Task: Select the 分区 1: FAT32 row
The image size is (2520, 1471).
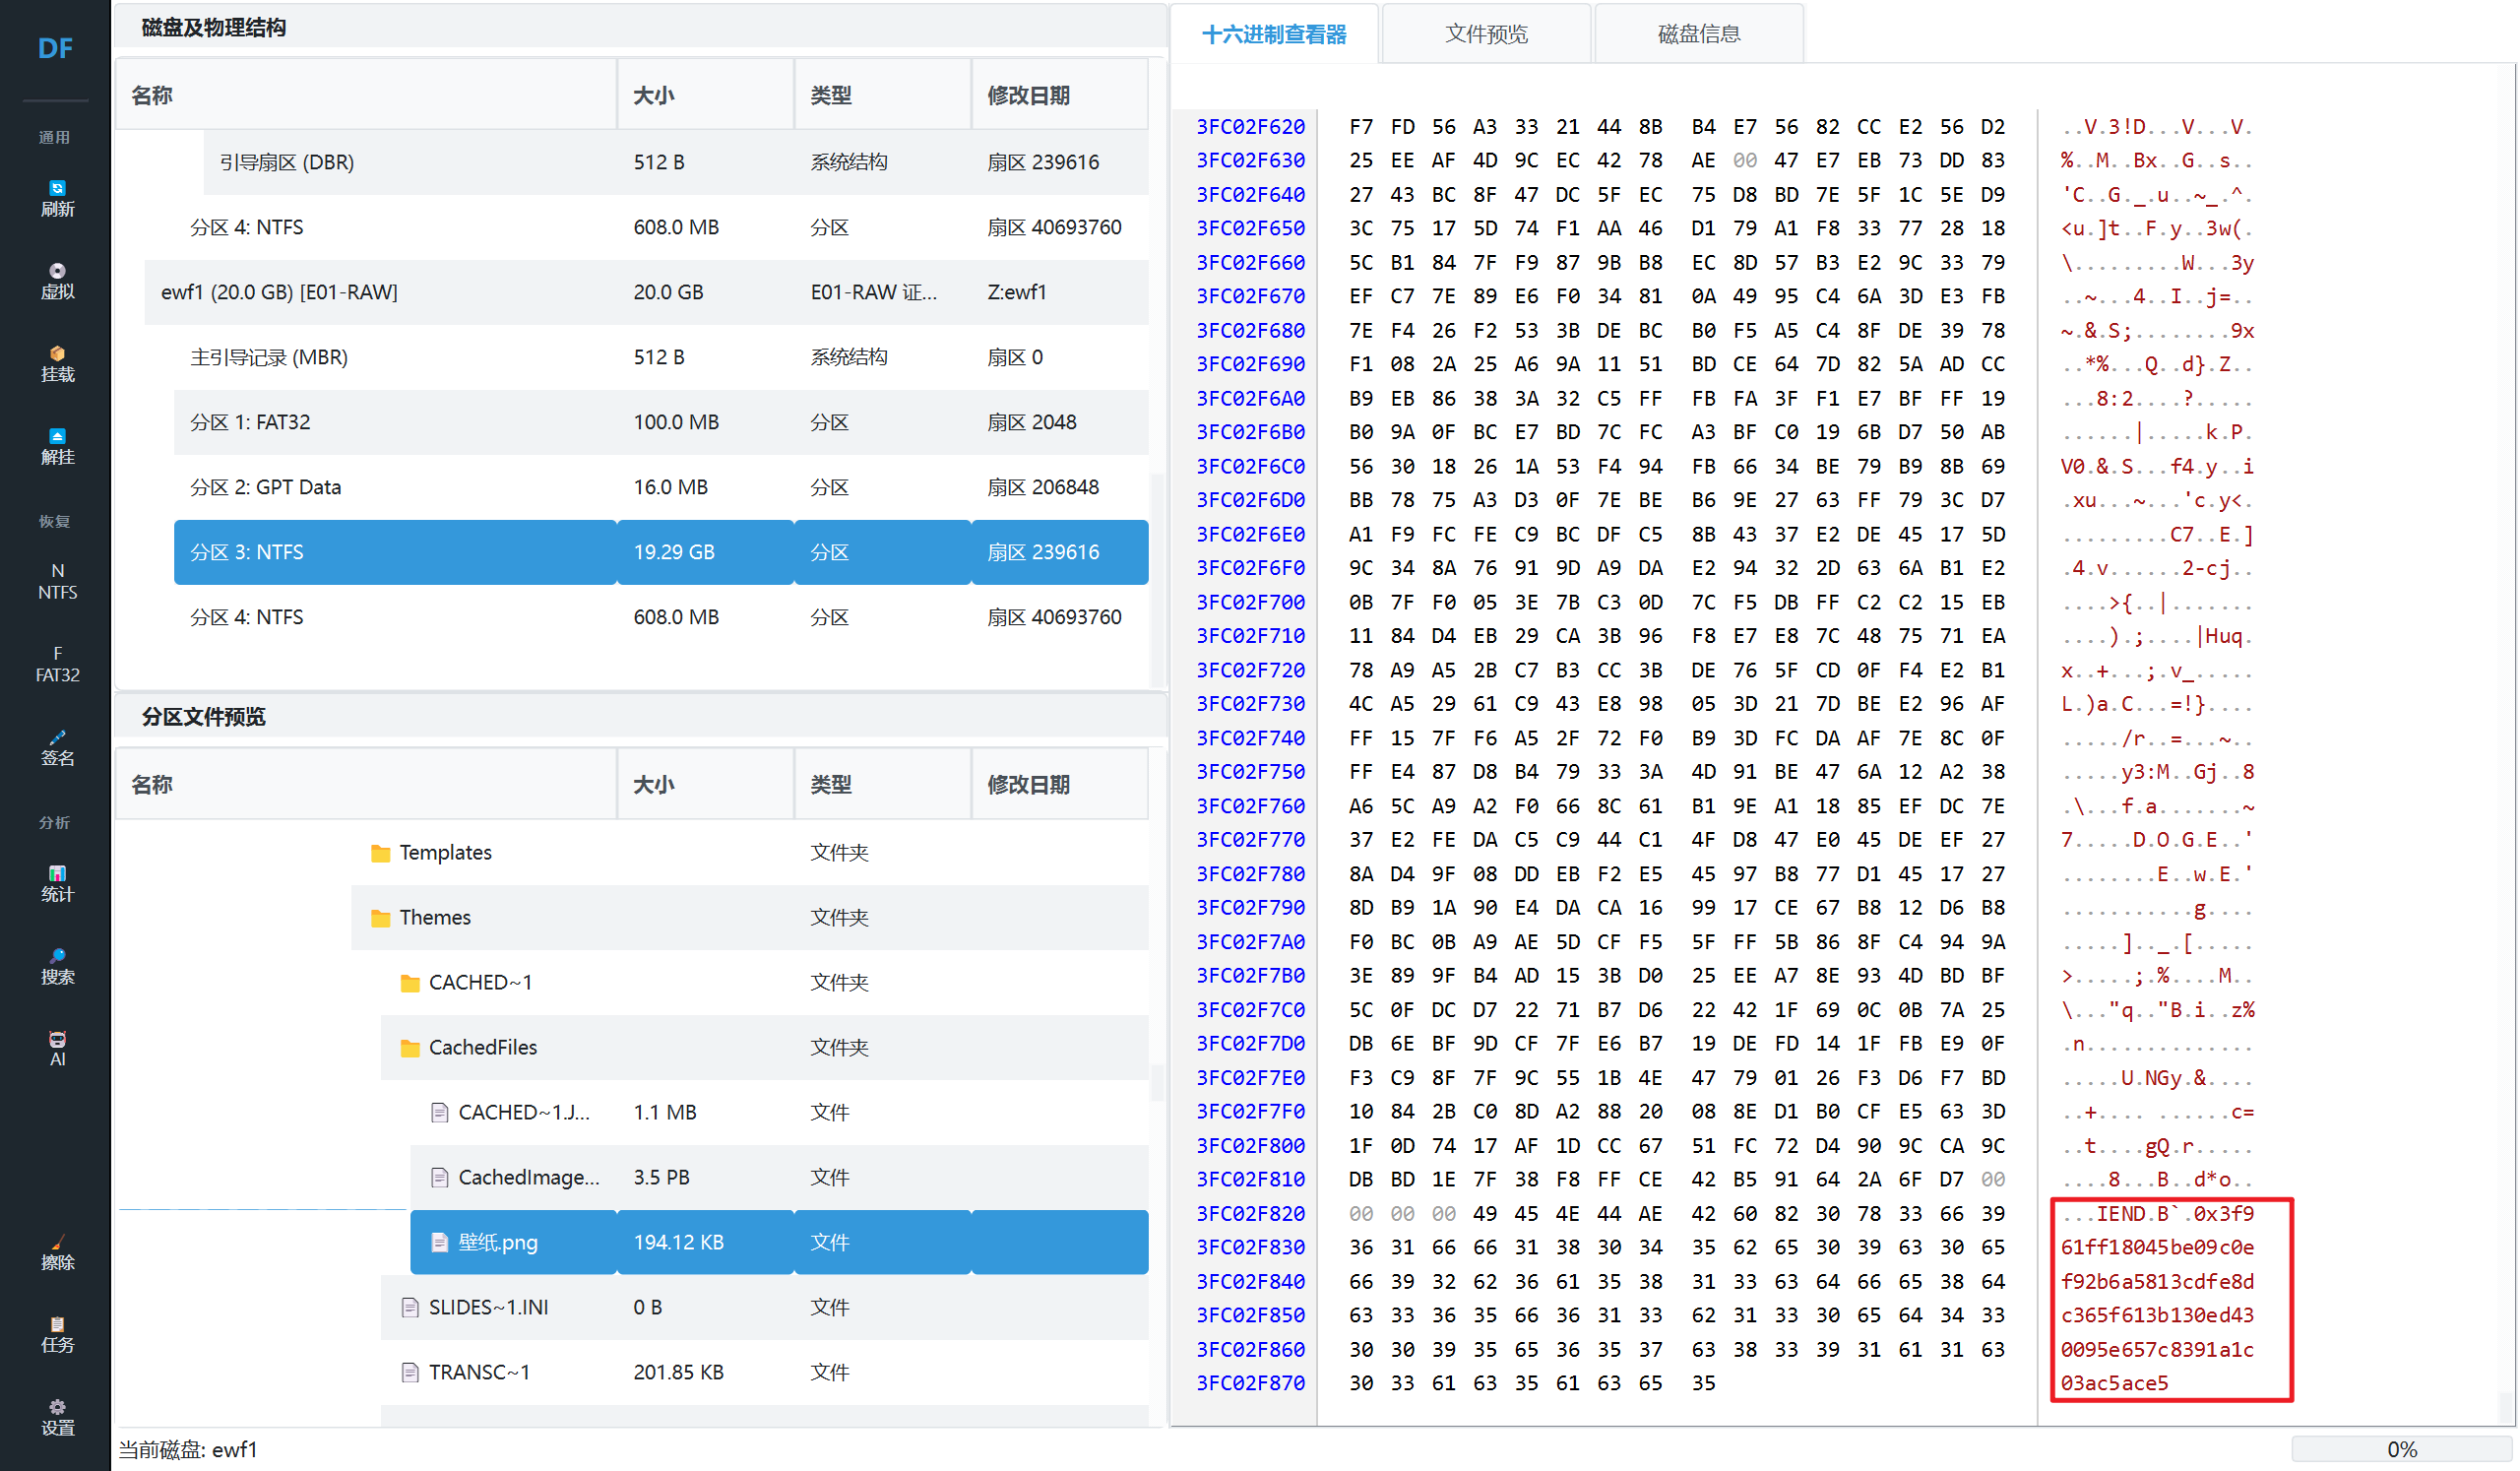Action: tap(250, 422)
